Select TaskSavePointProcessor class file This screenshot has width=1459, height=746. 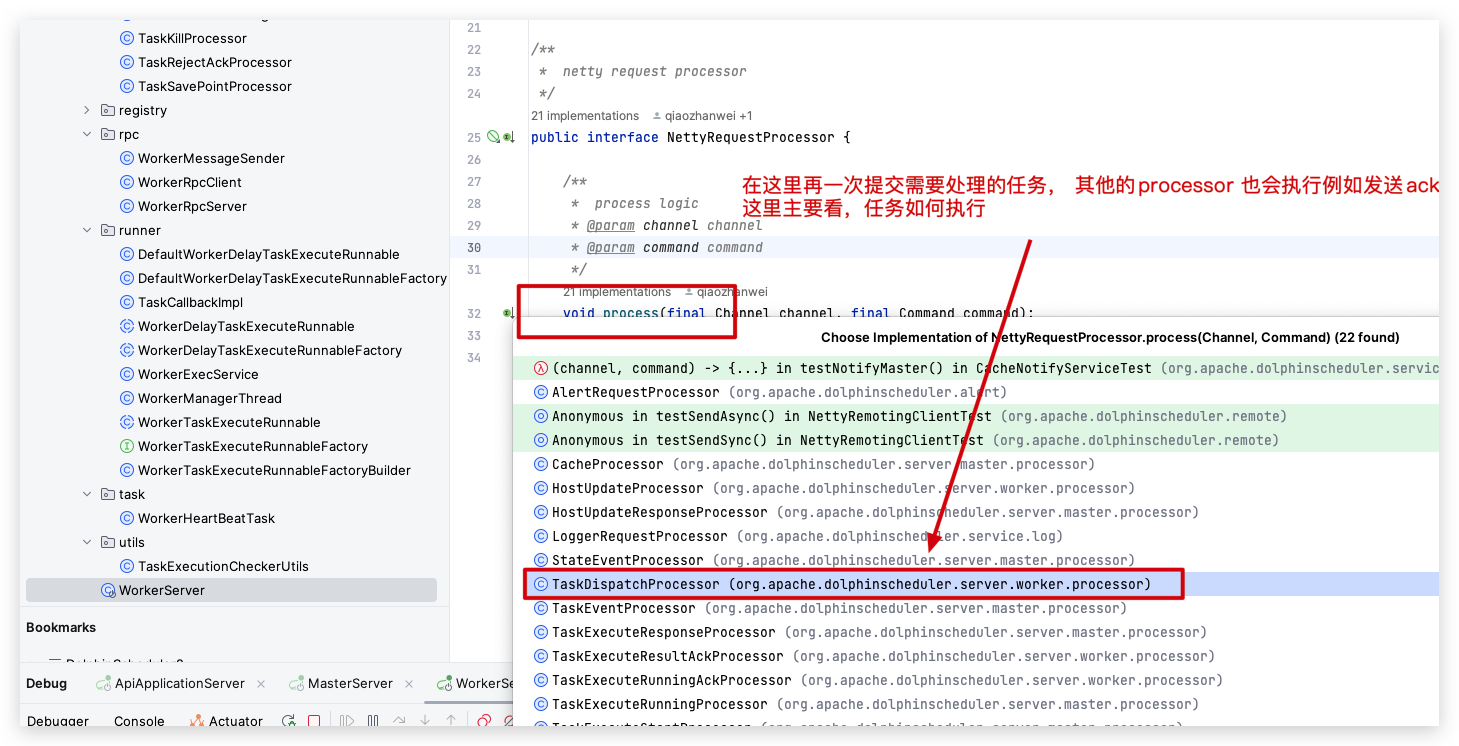coord(215,86)
